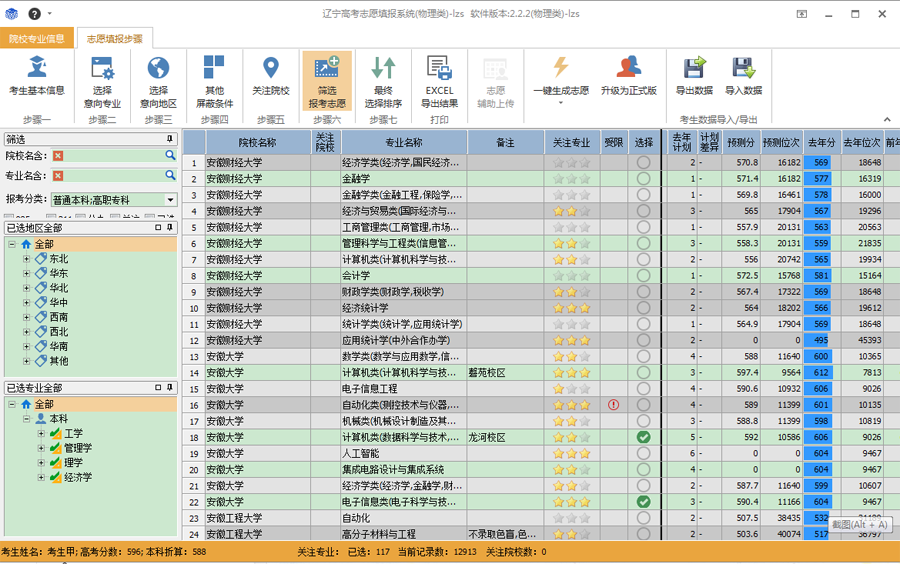Screen dimensions: 900x564
Task: Expand the 工学 major category node
Action: (x=41, y=433)
